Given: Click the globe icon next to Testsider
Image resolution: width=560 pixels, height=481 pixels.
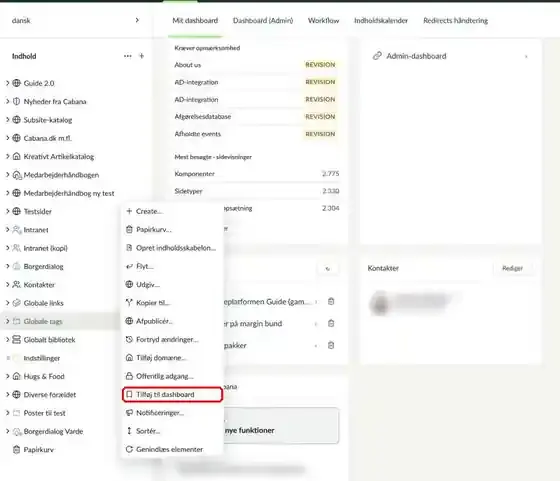Looking at the screenshot, I should pyautogui.click(x=16, y=211).
